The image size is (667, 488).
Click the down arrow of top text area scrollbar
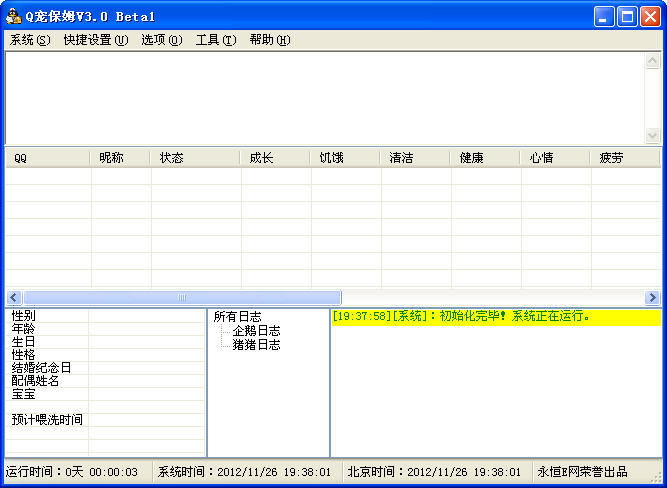coord(652,136)
